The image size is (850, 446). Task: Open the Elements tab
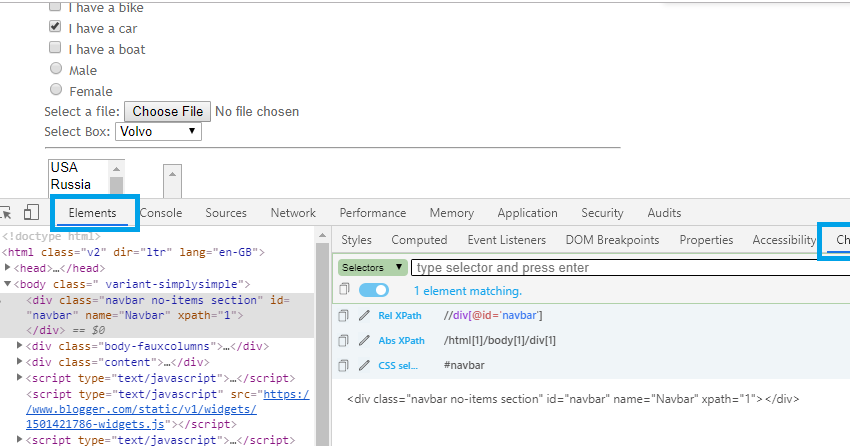(x=92, y=213)
